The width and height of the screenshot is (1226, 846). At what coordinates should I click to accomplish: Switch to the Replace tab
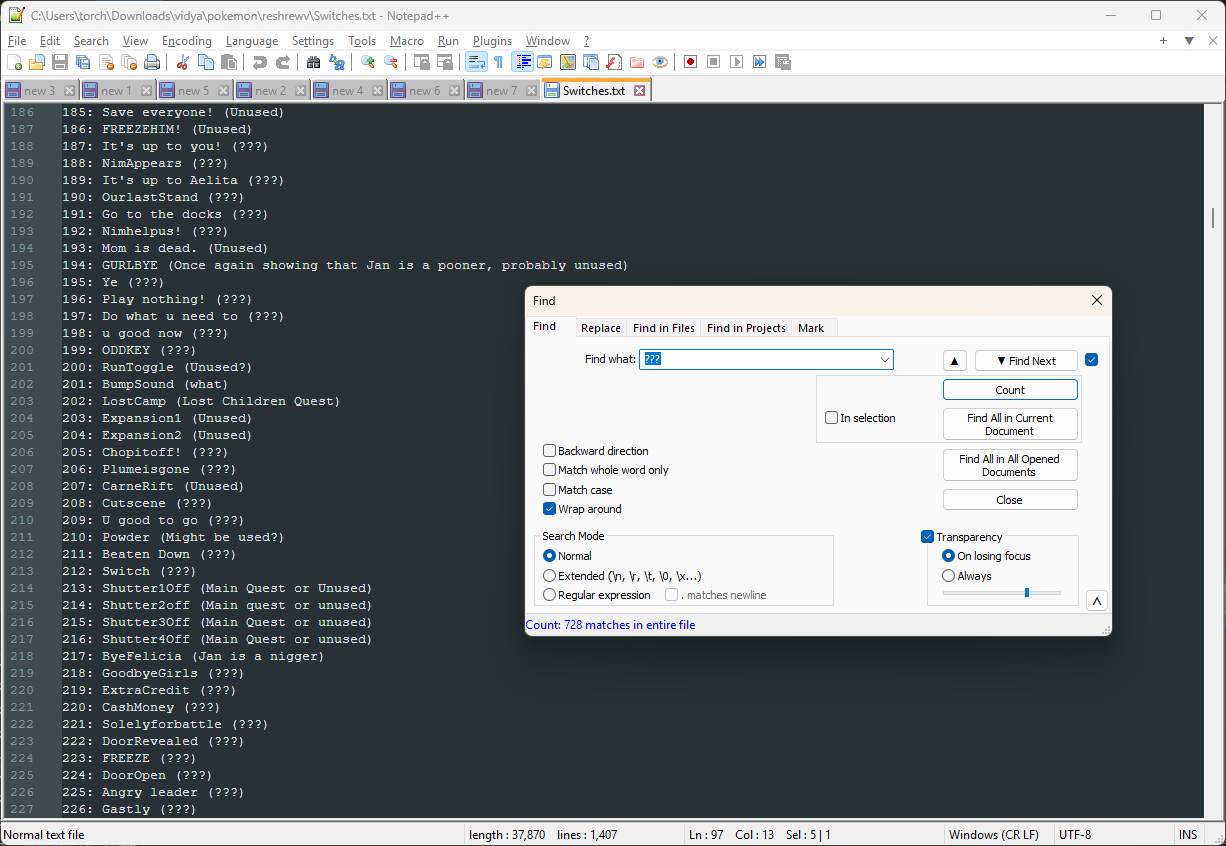601,328
